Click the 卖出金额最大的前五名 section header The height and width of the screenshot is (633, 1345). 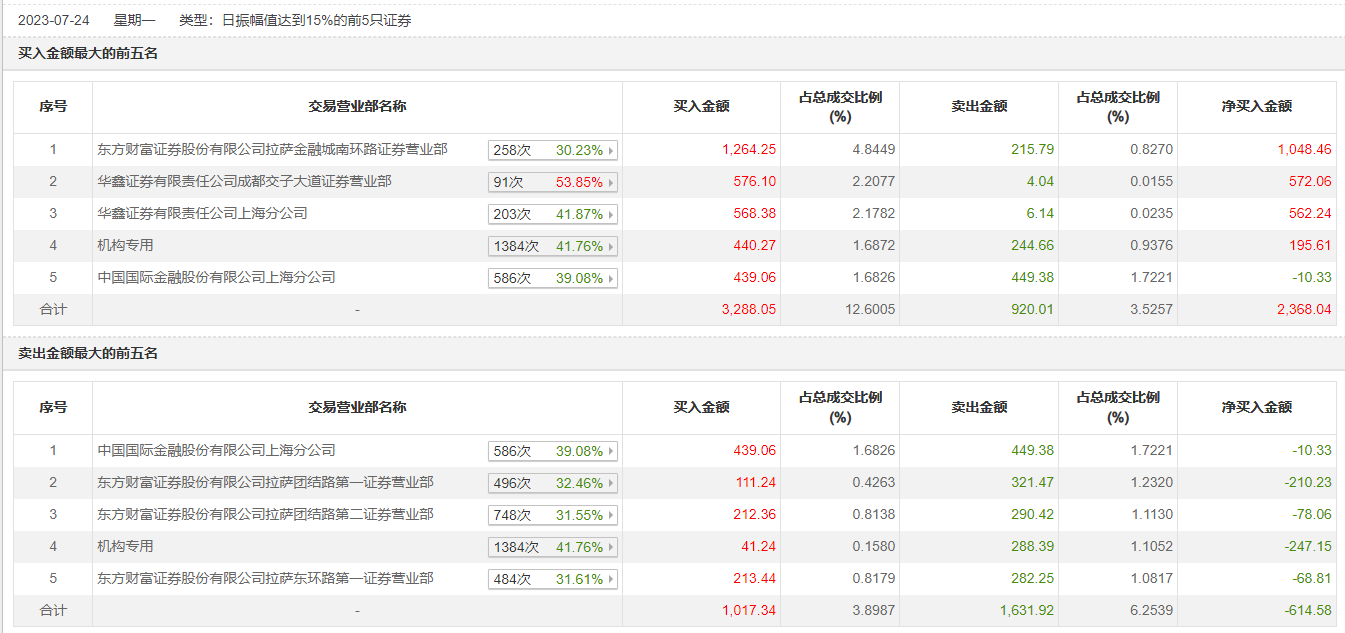tap(88, 353)
